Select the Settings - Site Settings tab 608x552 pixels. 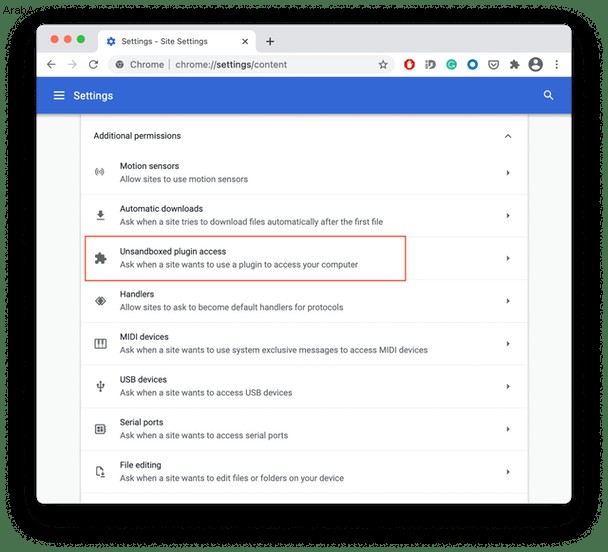tap(176, 41)
